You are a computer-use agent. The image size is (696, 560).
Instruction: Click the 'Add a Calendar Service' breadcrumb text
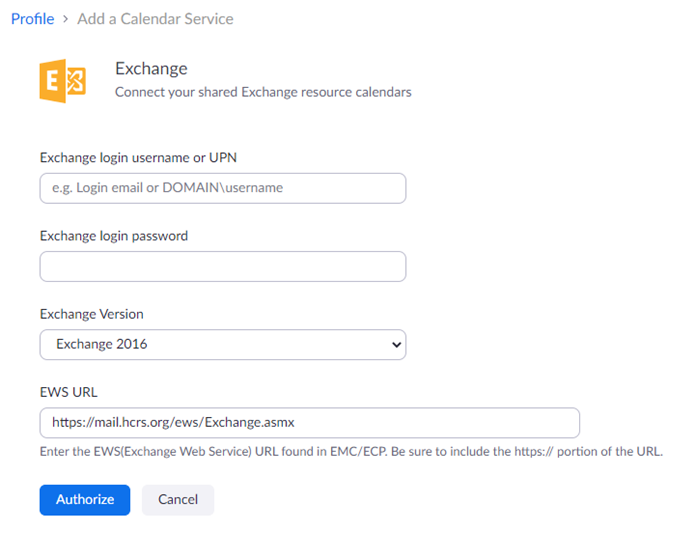click(x=155, y=19)
